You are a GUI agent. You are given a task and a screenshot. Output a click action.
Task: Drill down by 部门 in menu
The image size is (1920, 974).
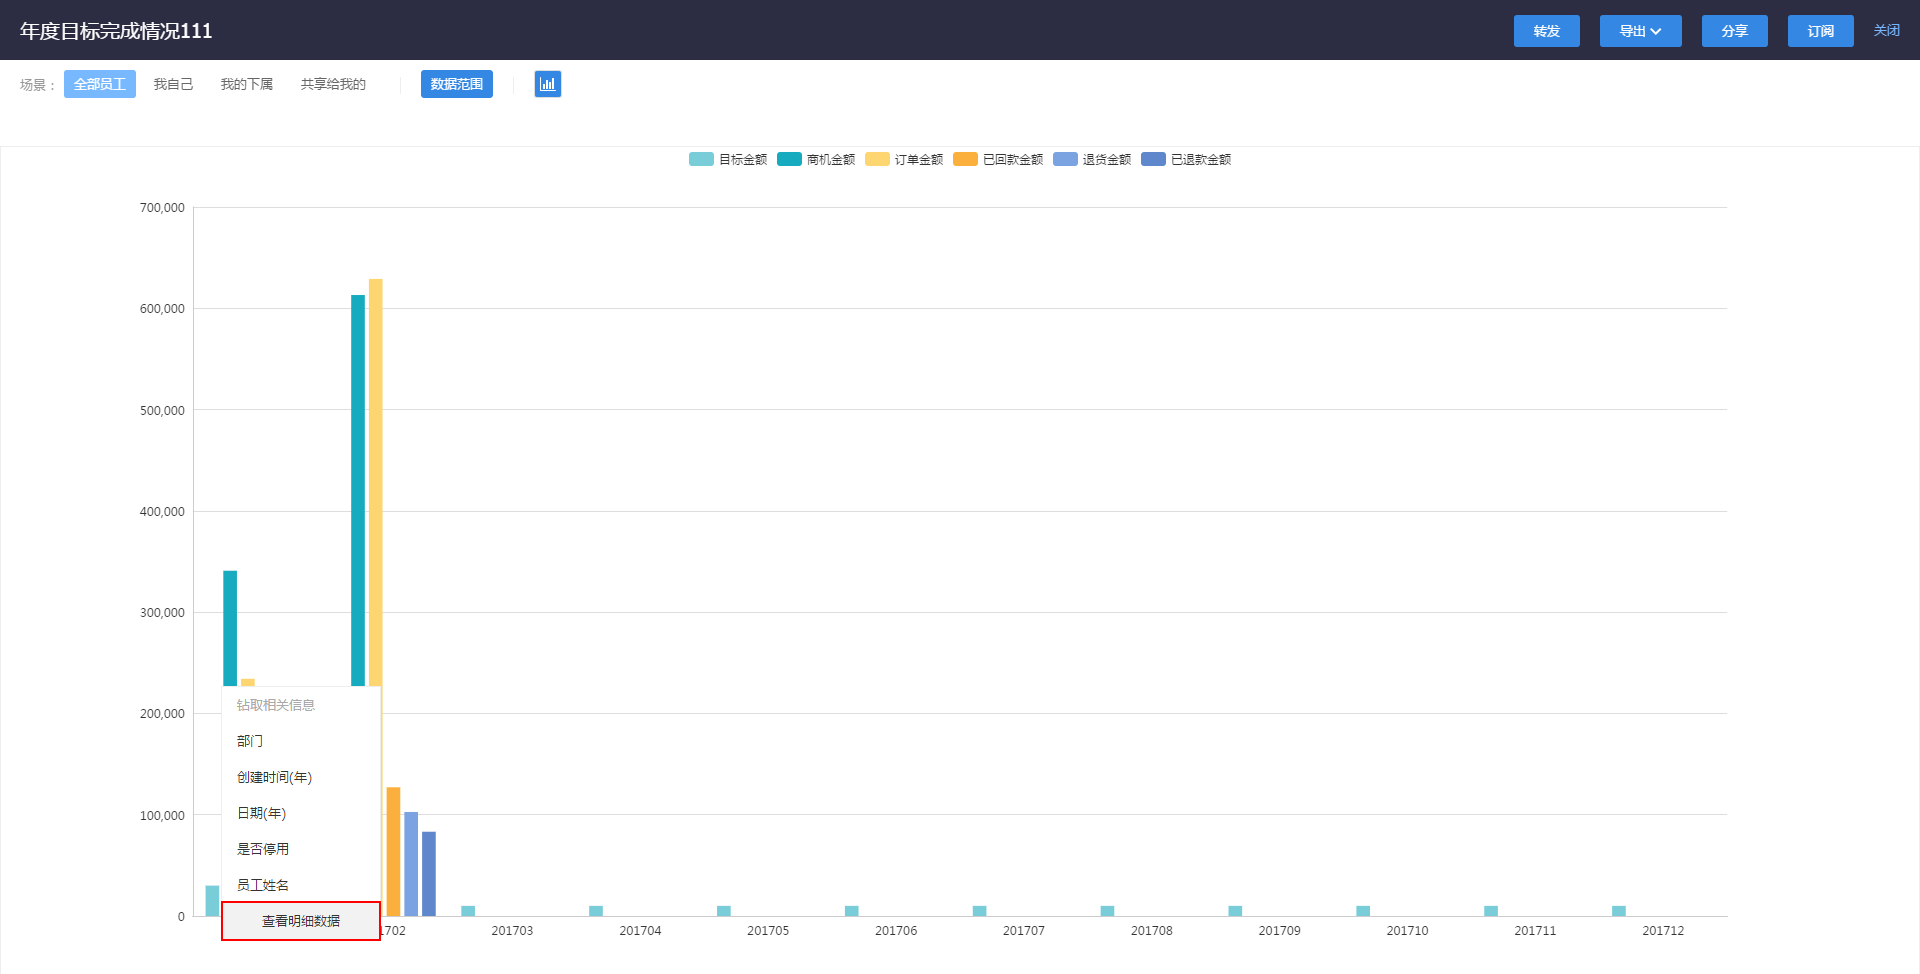tap(250, 741)
